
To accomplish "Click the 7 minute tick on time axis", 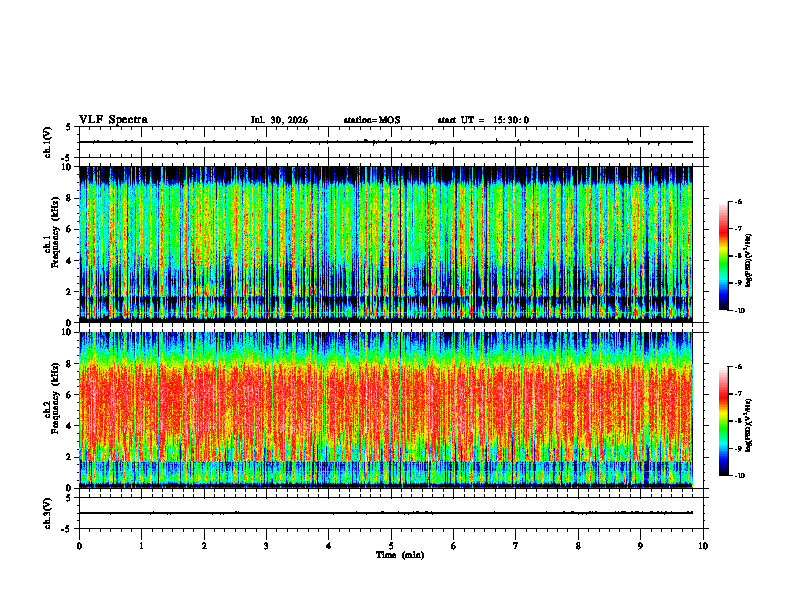I will pyautogui.click(x=516, y=546).
